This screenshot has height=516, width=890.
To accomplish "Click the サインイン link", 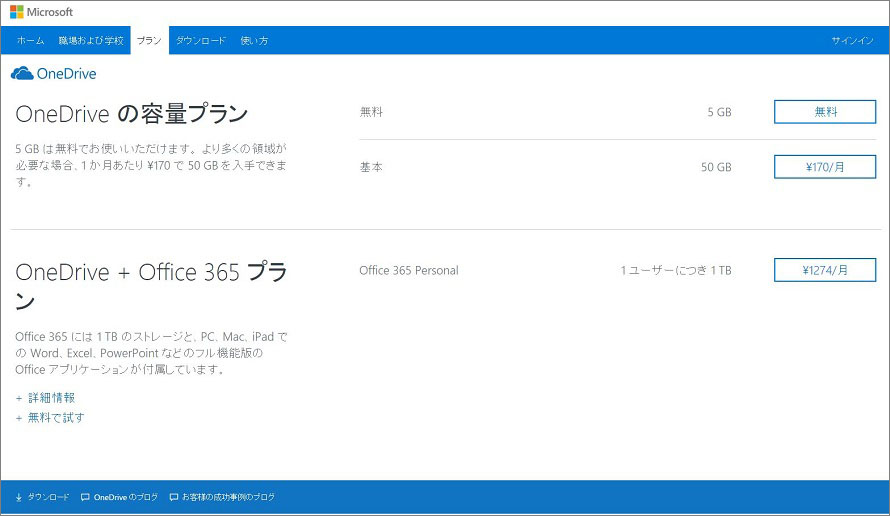I will (x=853, y=40).
